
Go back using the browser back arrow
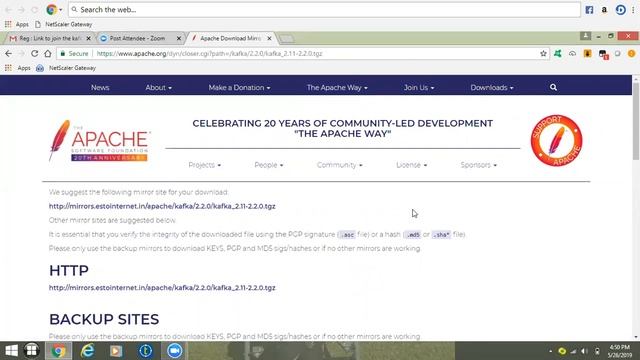(9, 53)
